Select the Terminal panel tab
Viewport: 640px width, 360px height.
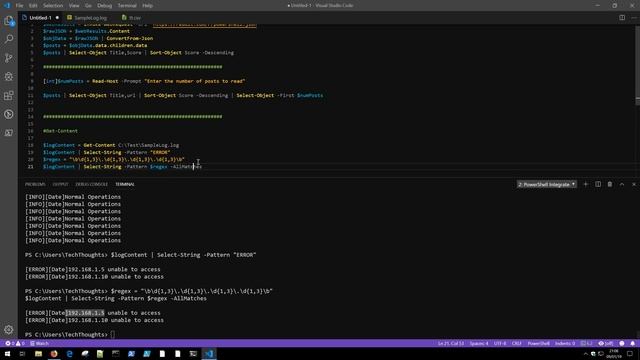pyautogui.click(x=124, y=184)
